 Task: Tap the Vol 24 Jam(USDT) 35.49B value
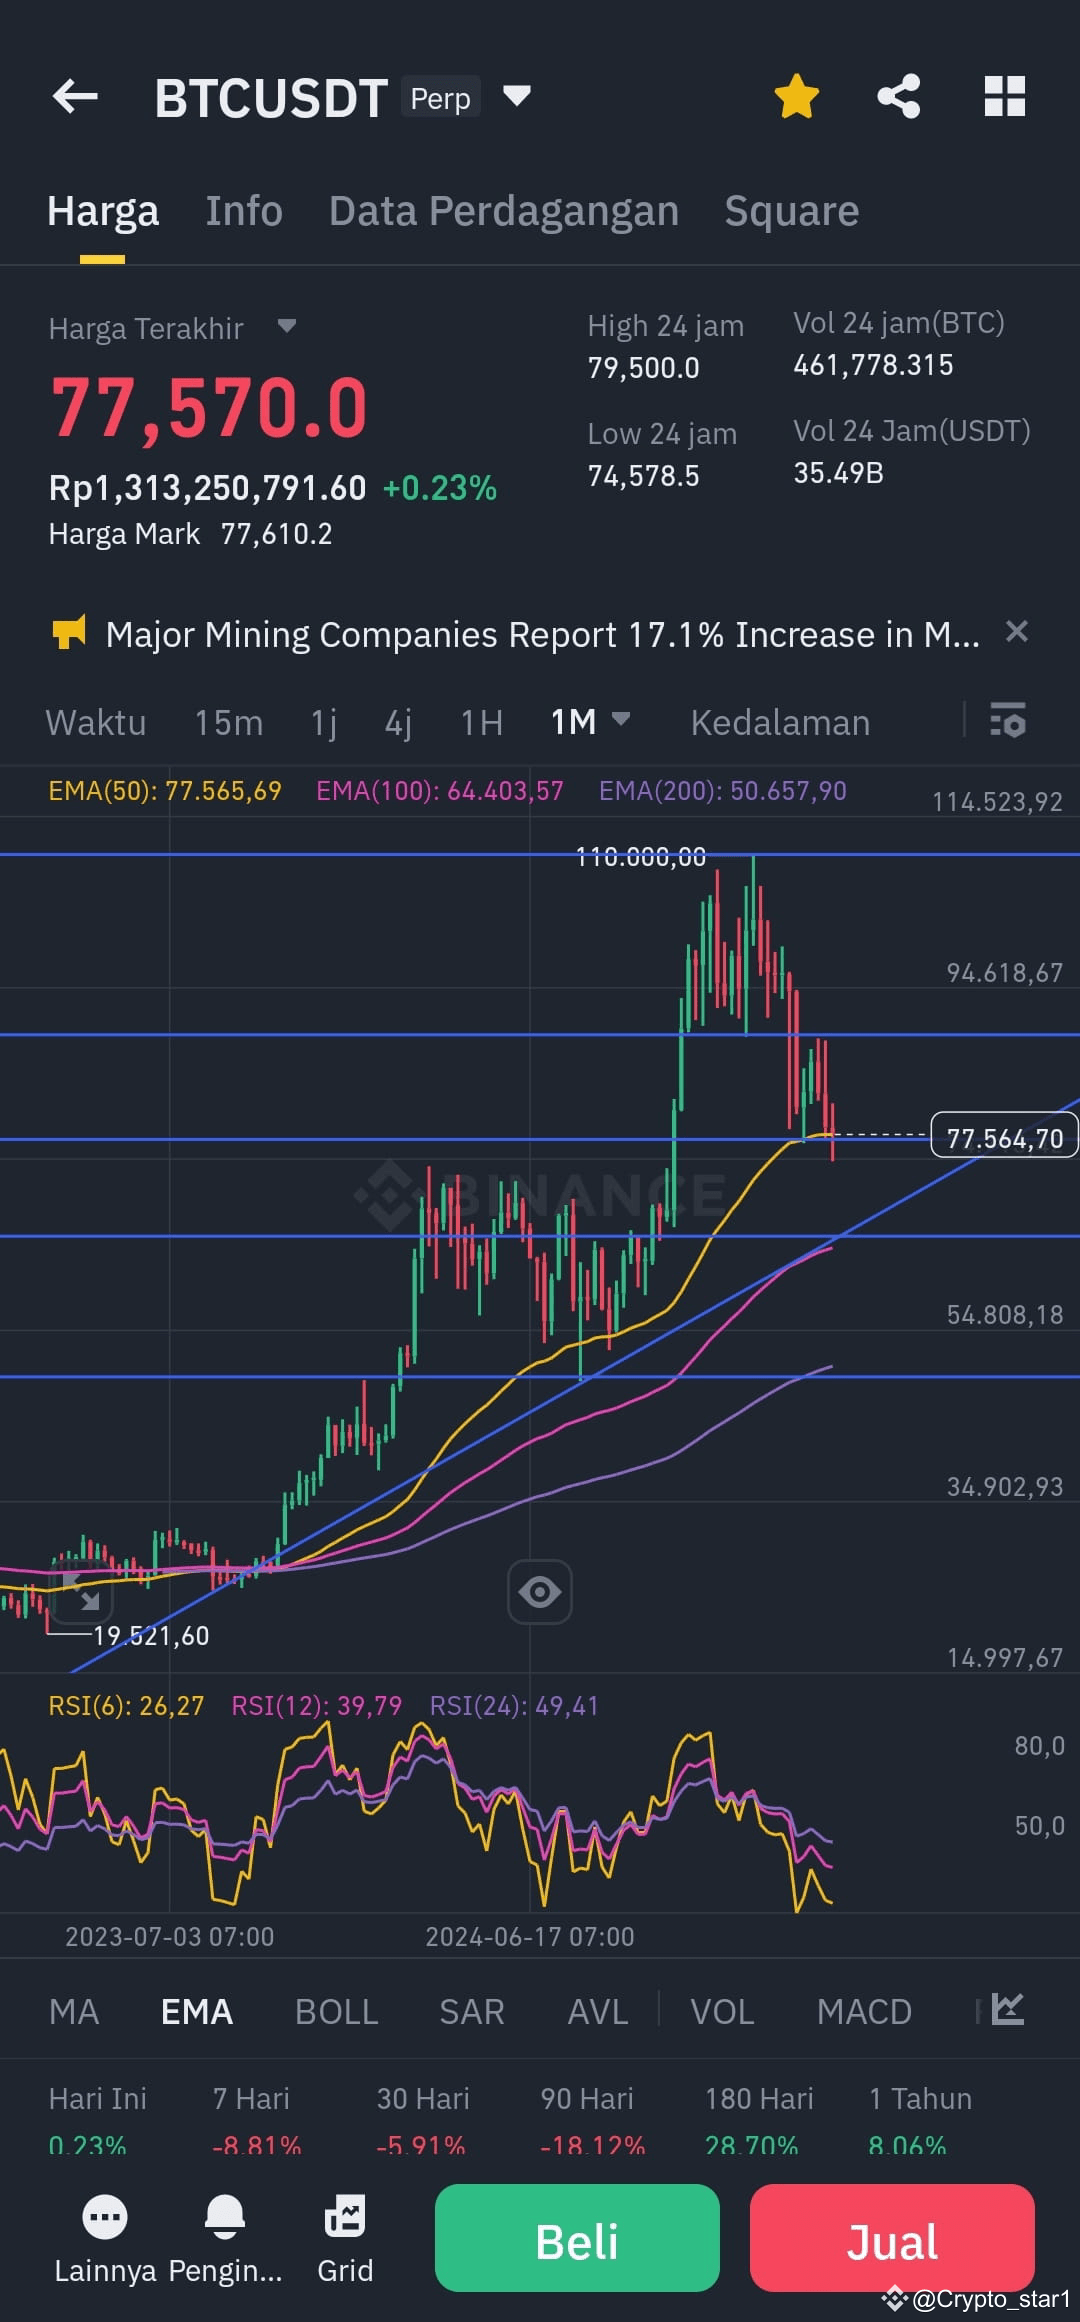tap(838, 473)
